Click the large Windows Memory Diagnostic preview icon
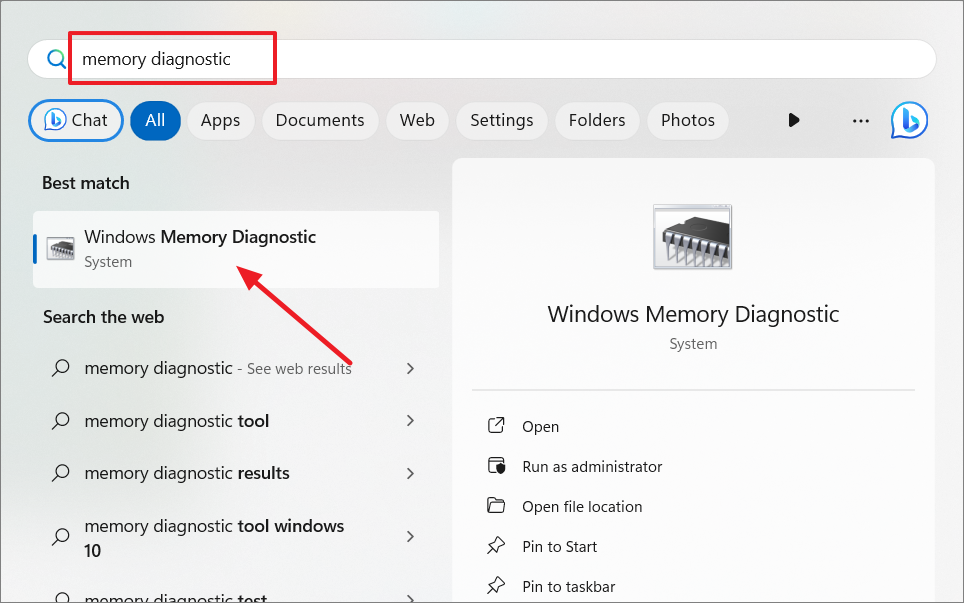Image resolution: width=964 pixels, height=603 pixels. pyautogui.click(x=692, y=237)
